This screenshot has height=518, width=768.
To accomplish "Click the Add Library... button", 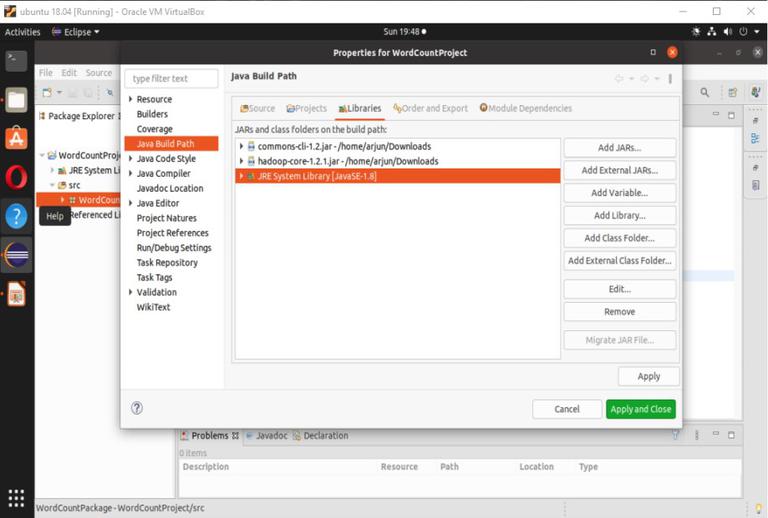I will [620, 215].
